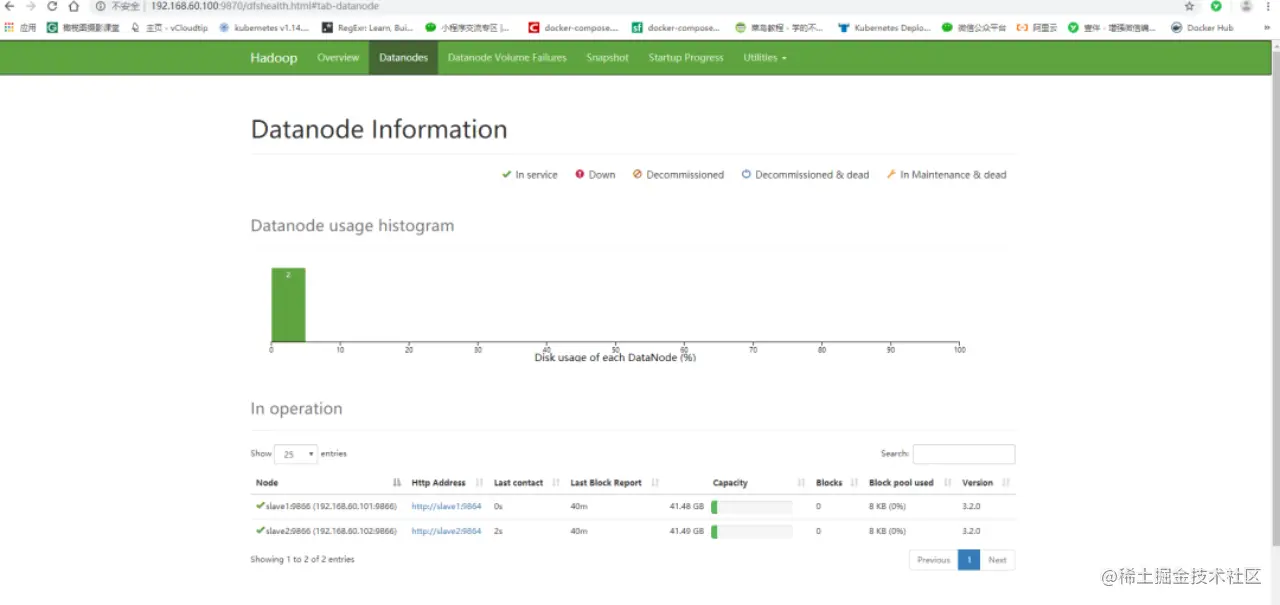Sort table by Blocks column

point(836,483)
